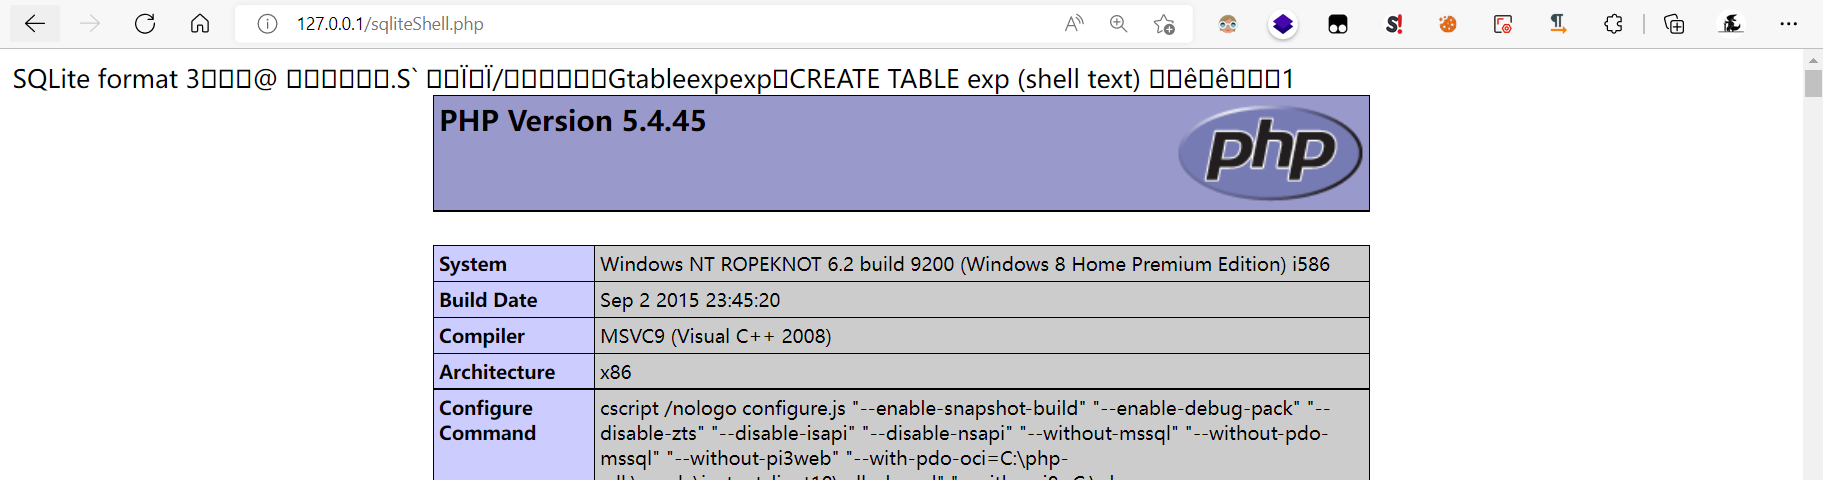Viewport: 1823px width, 480px height.
Task: Open the browser profile avatar
Action: (1731, 24)
